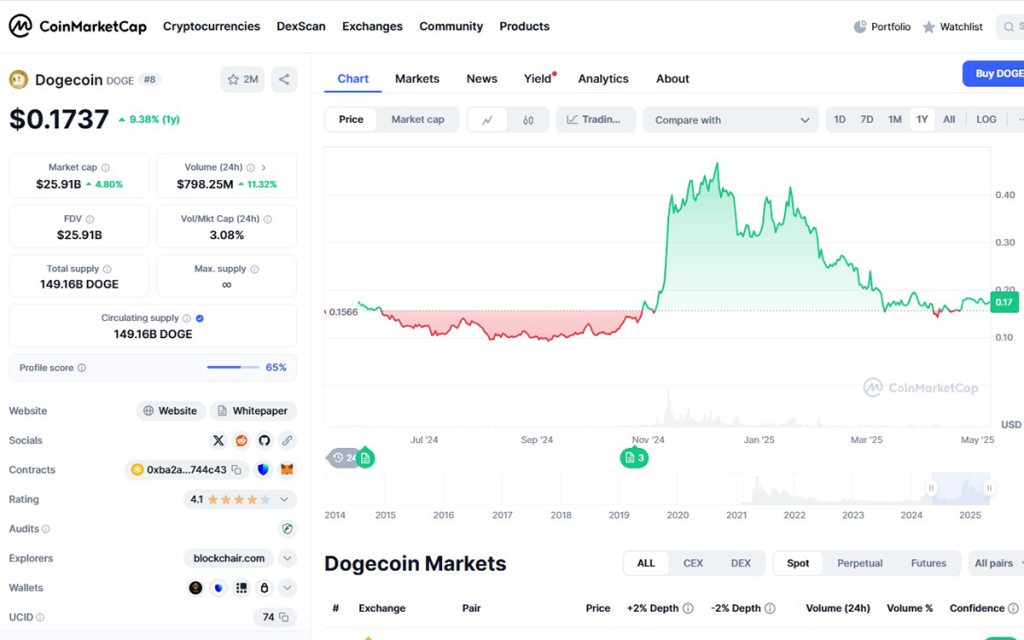
Task: Select Price chart mode
Action: coord(351,120)
